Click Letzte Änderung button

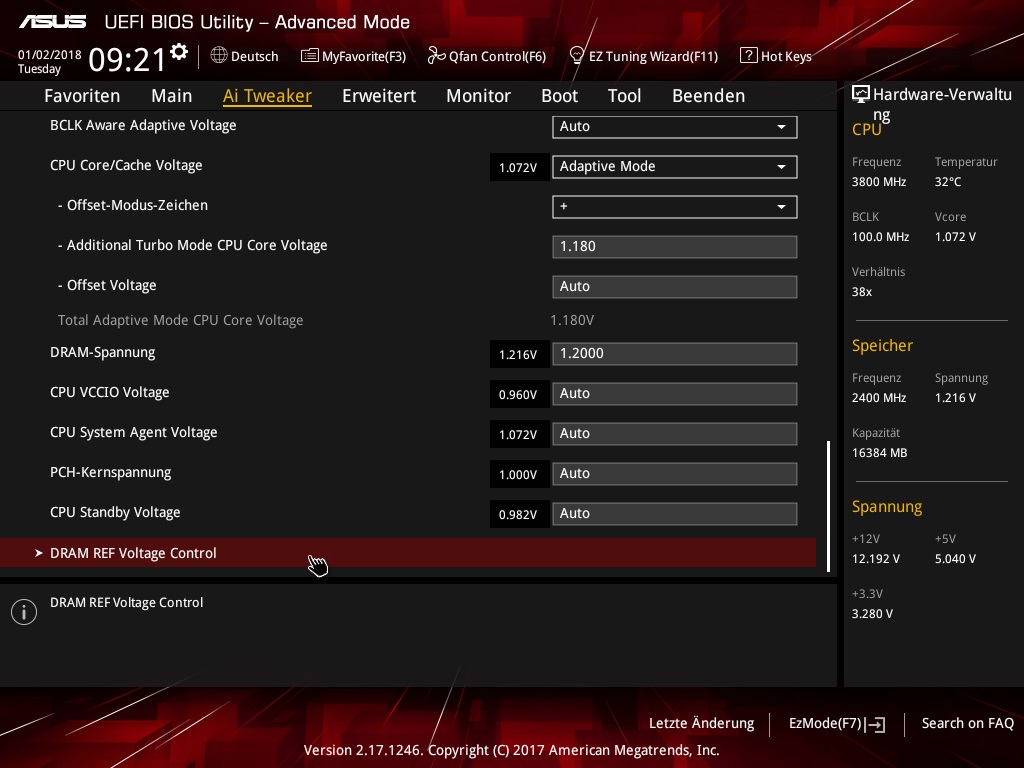[701, 724]
